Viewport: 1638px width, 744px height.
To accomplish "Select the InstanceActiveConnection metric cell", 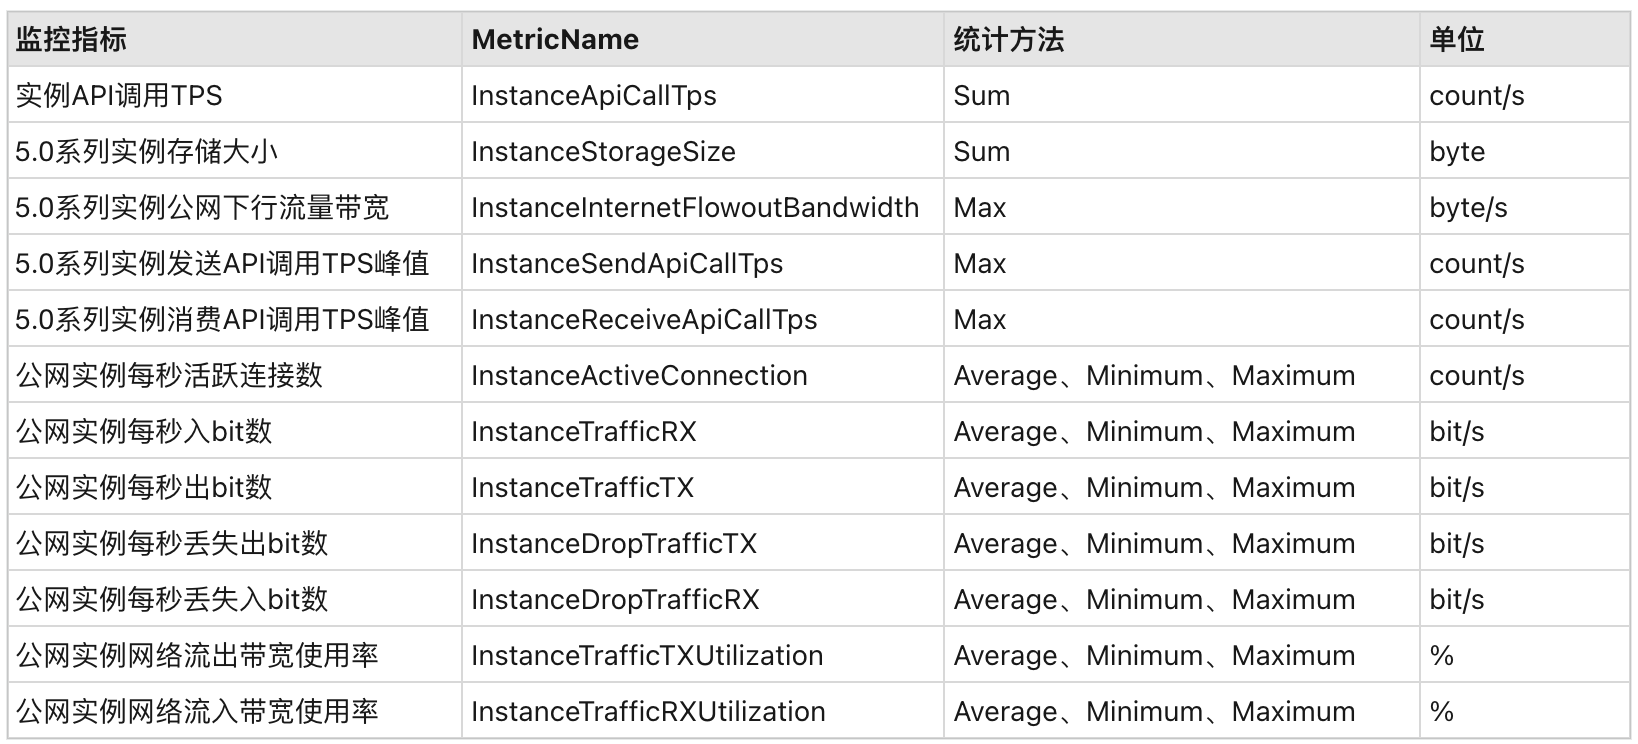I will [x=639, y=376].
